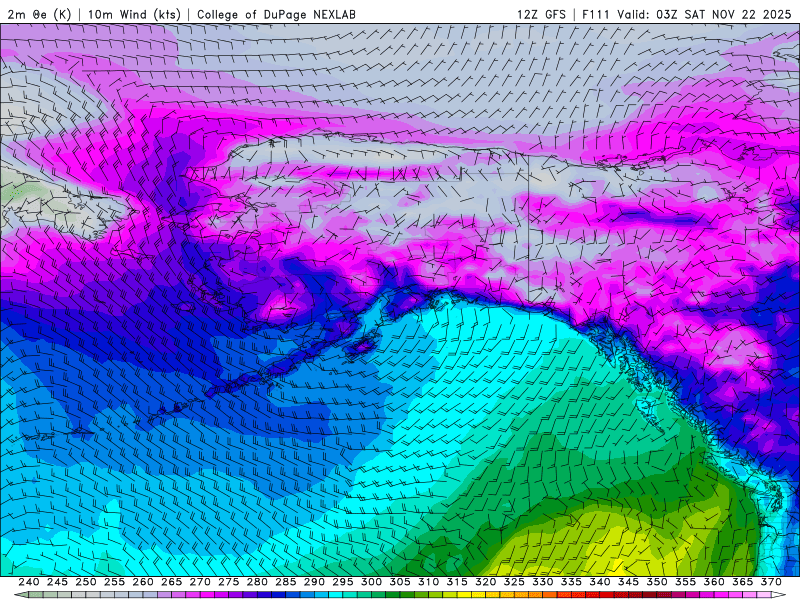Click the 355 value on color scale

click(686, 582)
